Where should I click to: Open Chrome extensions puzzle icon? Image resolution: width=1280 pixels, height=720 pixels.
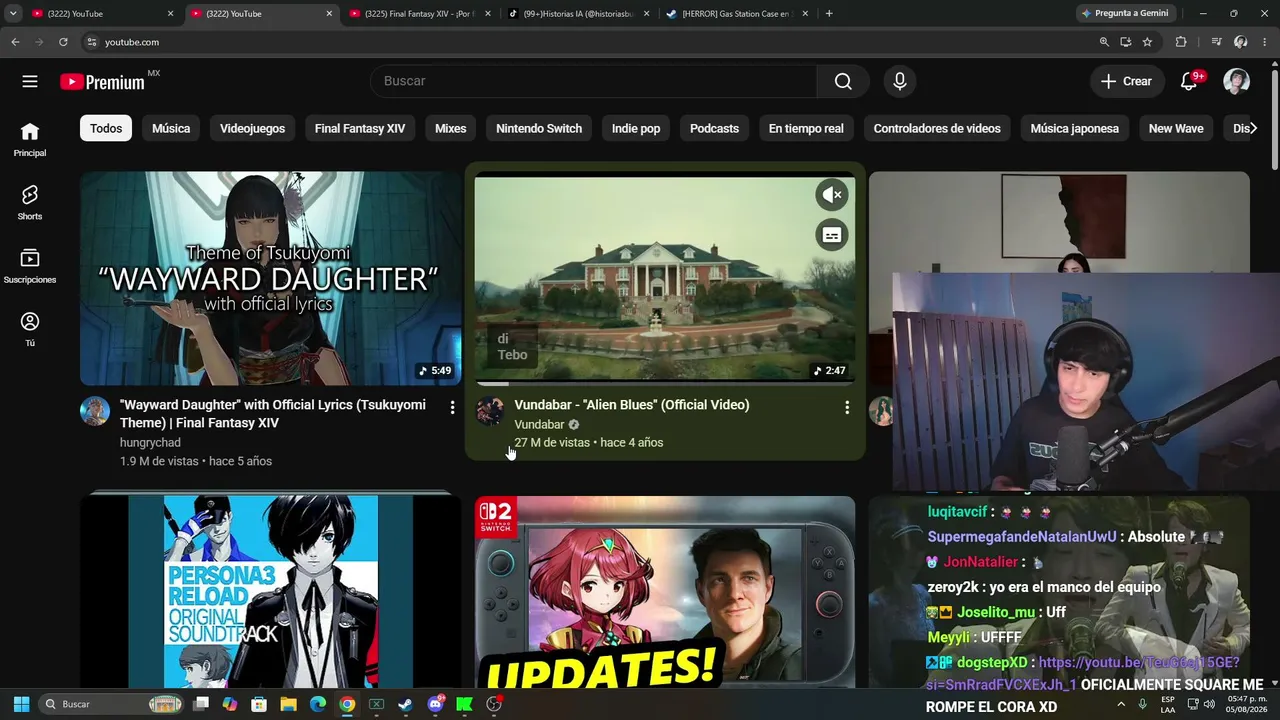[x=1181, y=42]
